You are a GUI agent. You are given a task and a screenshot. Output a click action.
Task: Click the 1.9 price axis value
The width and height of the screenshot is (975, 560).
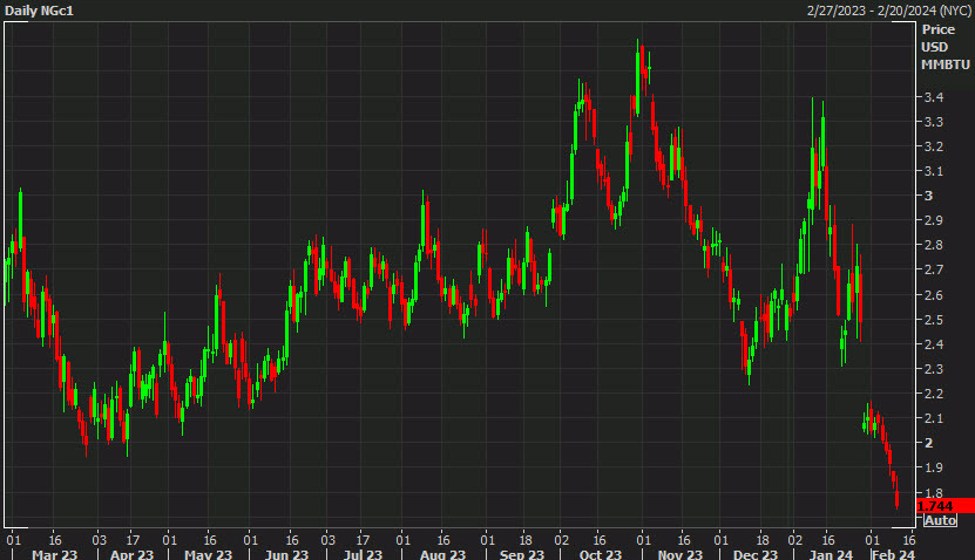935,467
